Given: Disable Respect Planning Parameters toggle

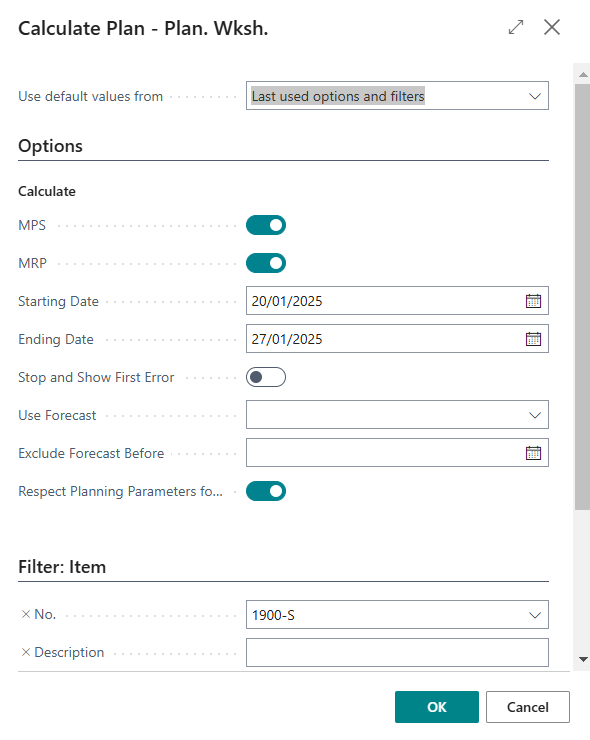Looking at the screenshot, I should pyautogui.click(x=266, y=491).
